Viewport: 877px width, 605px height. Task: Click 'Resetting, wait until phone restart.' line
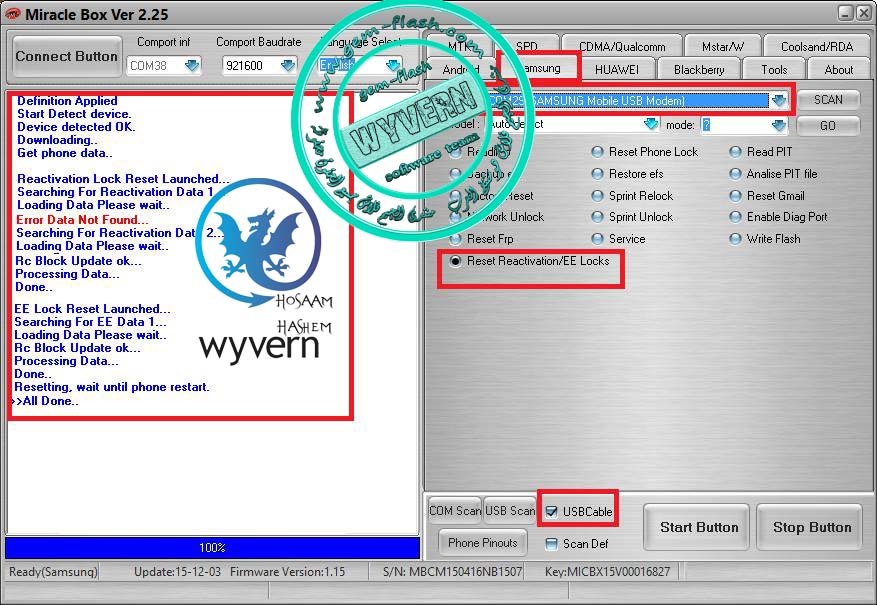pos(112,387)
